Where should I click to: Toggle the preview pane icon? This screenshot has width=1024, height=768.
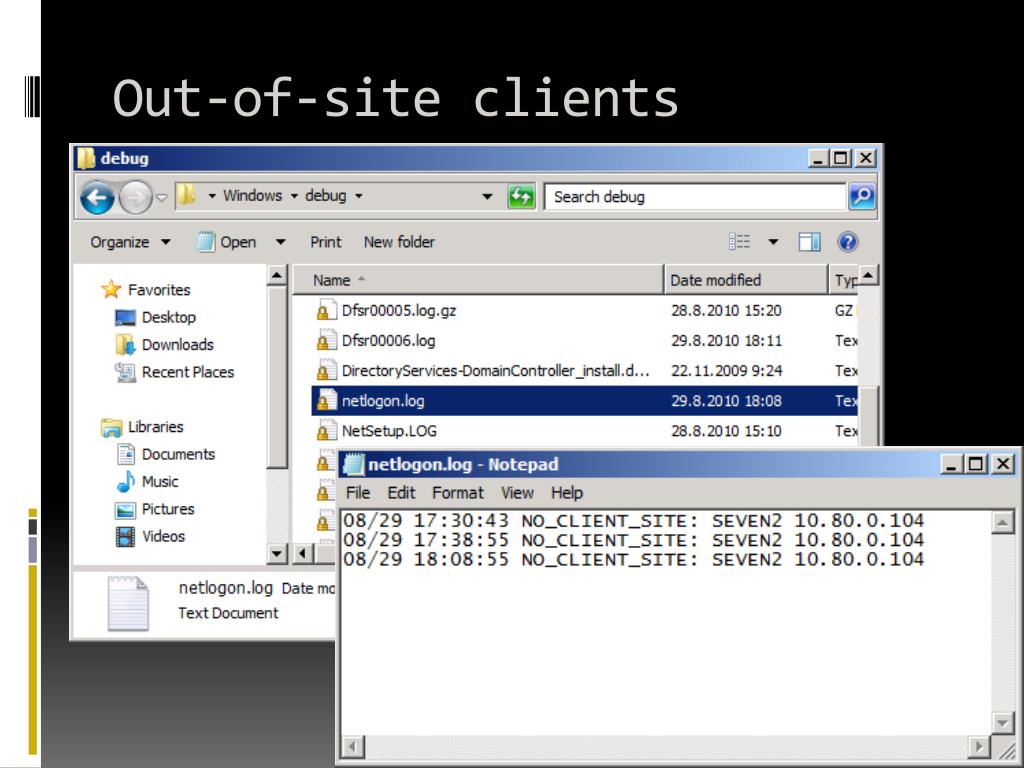(x=810, y=242)
